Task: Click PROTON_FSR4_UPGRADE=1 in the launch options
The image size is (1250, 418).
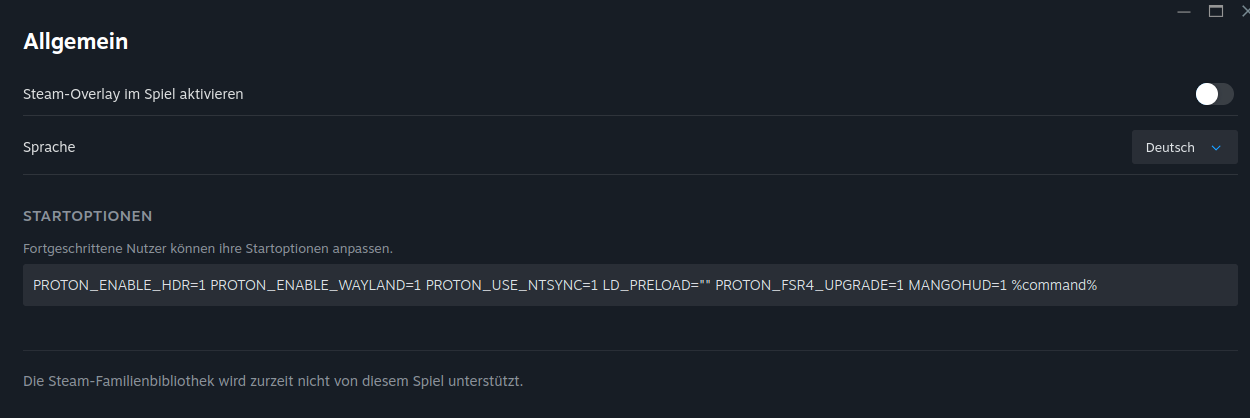Action: click(x=809, y=285)
